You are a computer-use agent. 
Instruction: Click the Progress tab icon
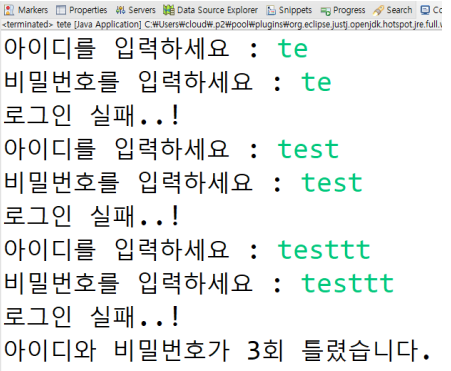325,11
